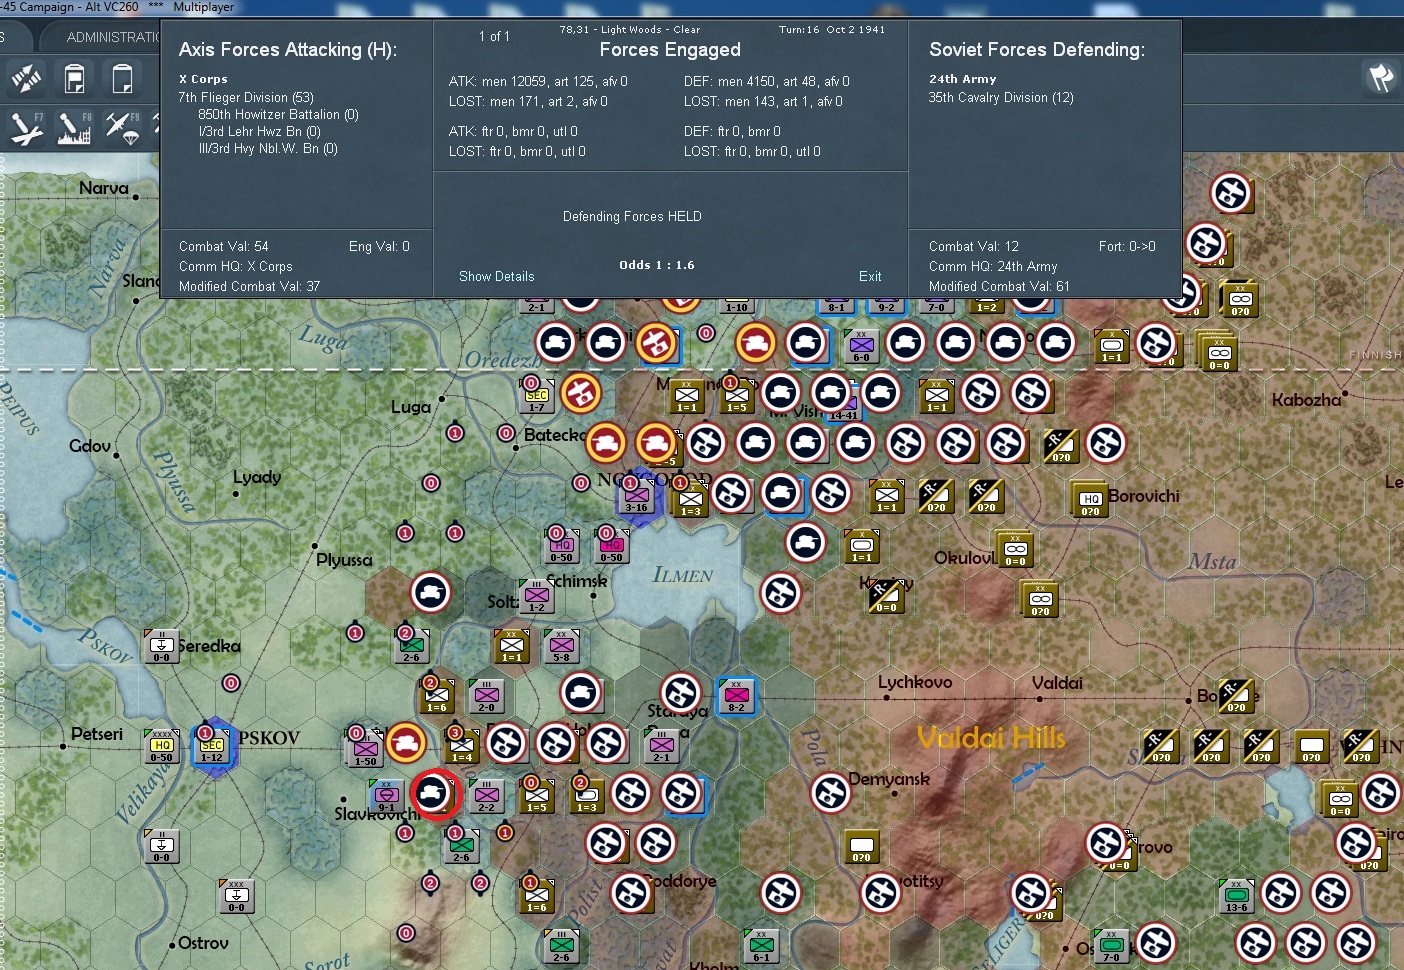Viewport: 1404px width, 970px height.
Task: Activate the F7 bomb airfield mode
Action: (27, 128)
